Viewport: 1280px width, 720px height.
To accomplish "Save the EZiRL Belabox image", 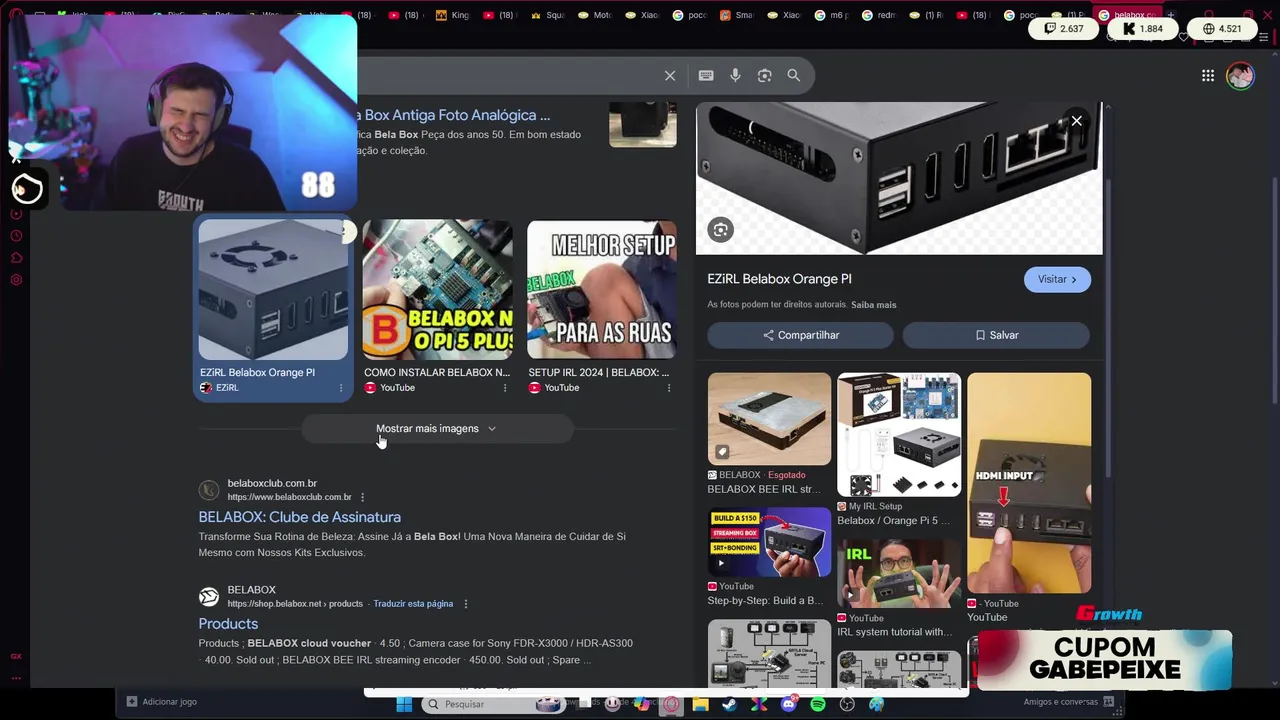I will 996,335.
